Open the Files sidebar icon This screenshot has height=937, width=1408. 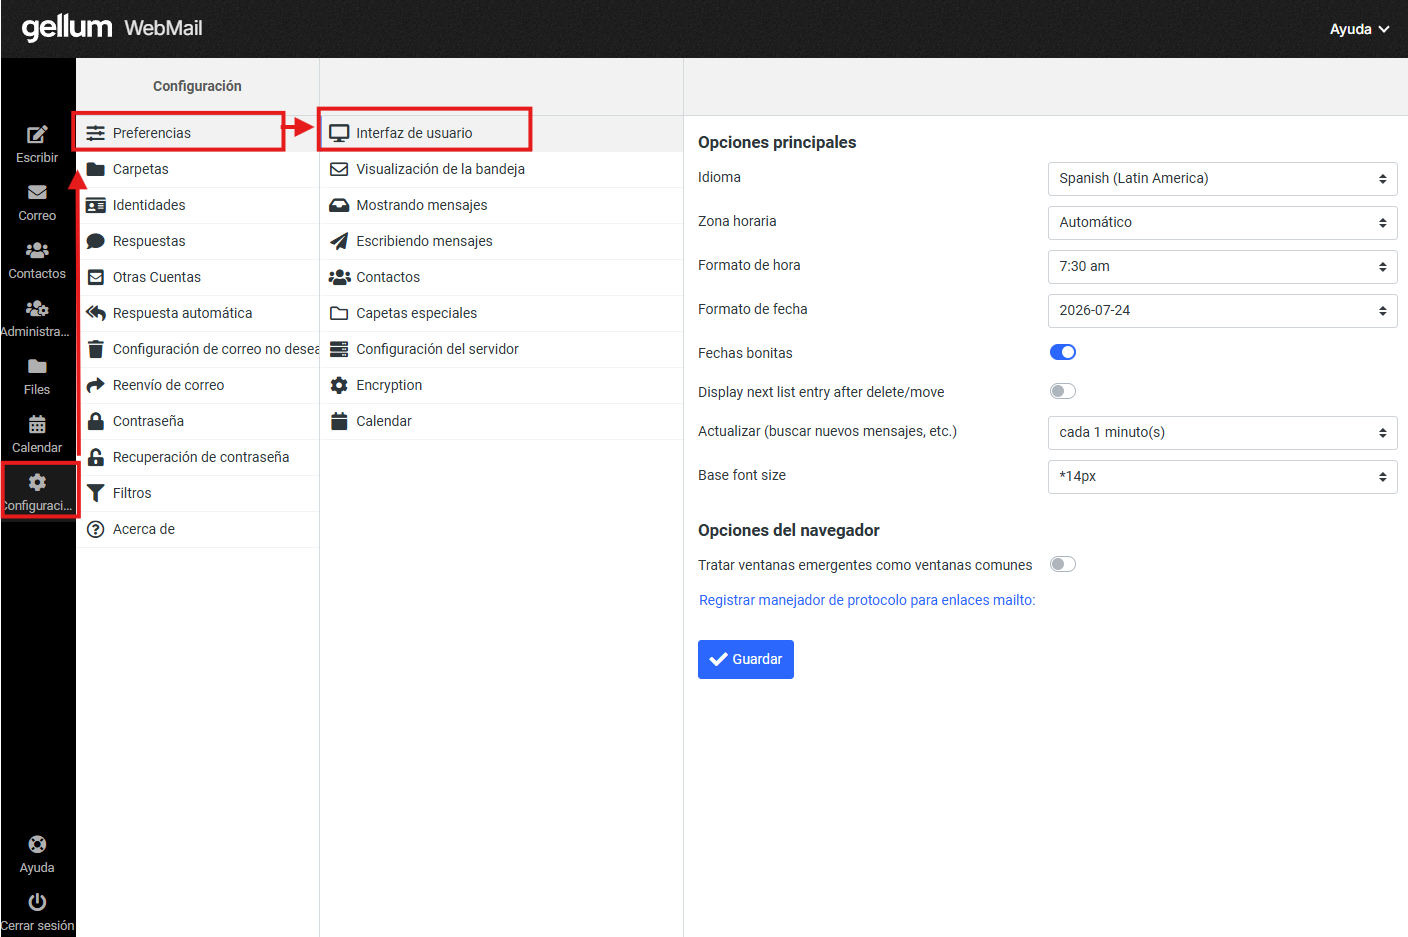tap(37, 366)
